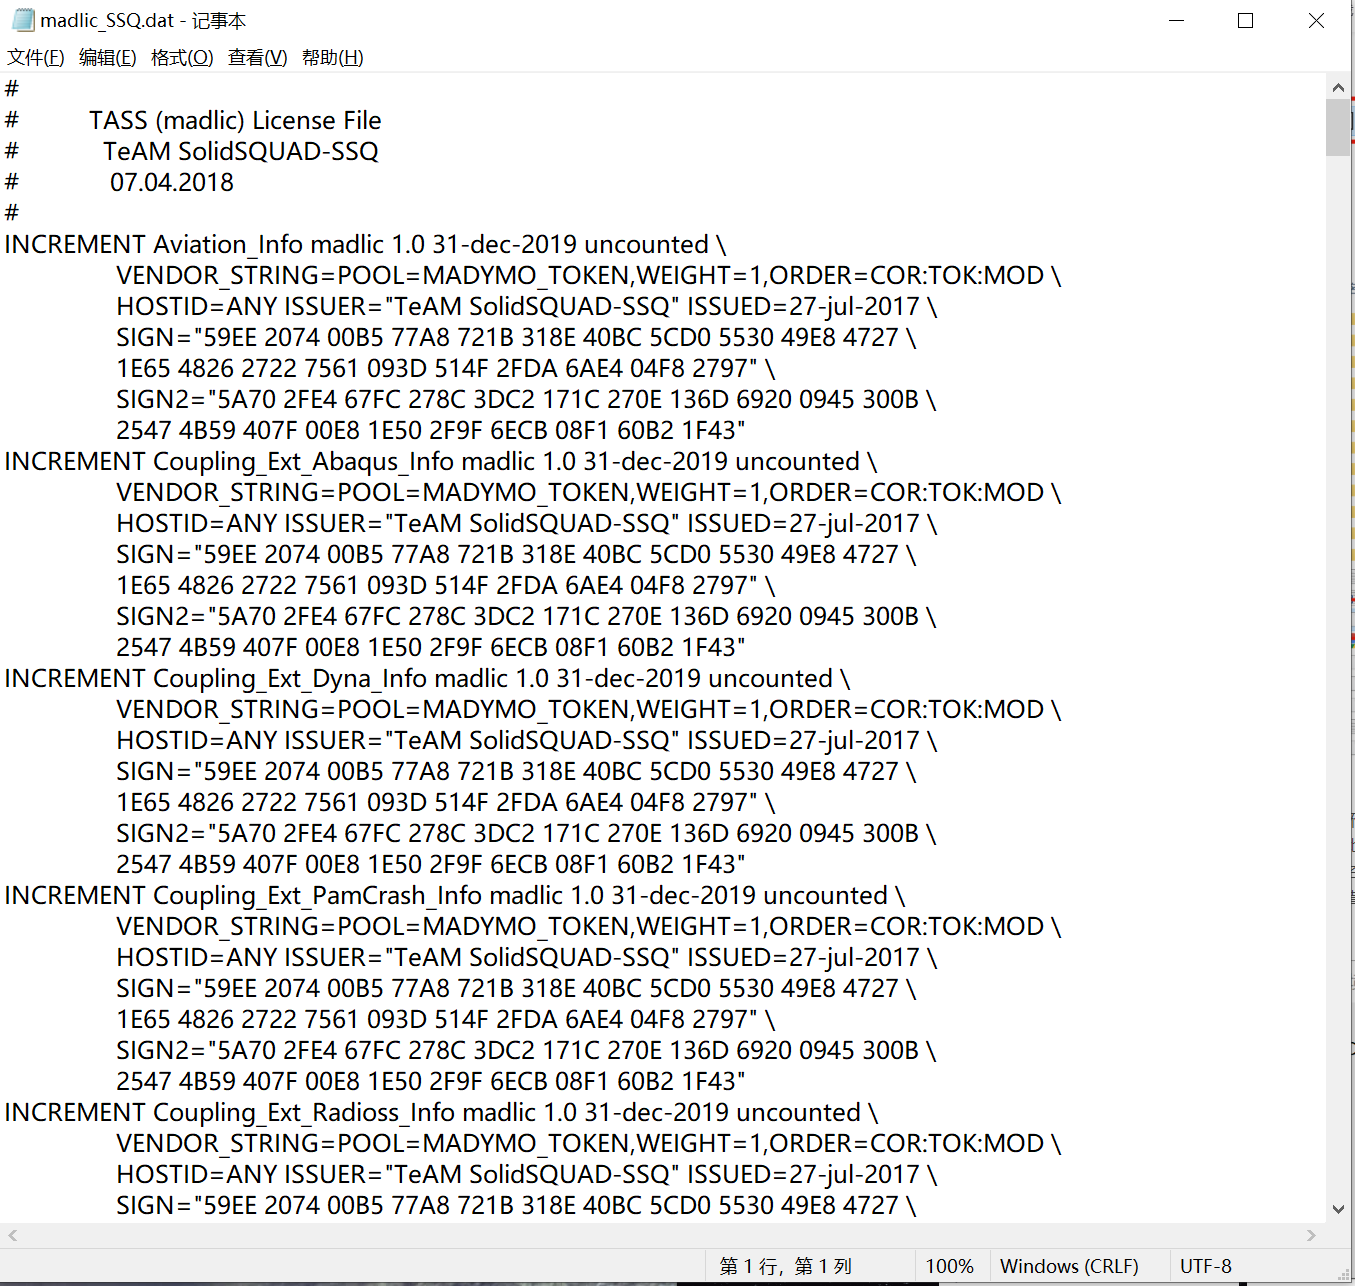Click the vertical scrollbar down arrow
The image size is (1355, 1286).
[1338, 1209]
